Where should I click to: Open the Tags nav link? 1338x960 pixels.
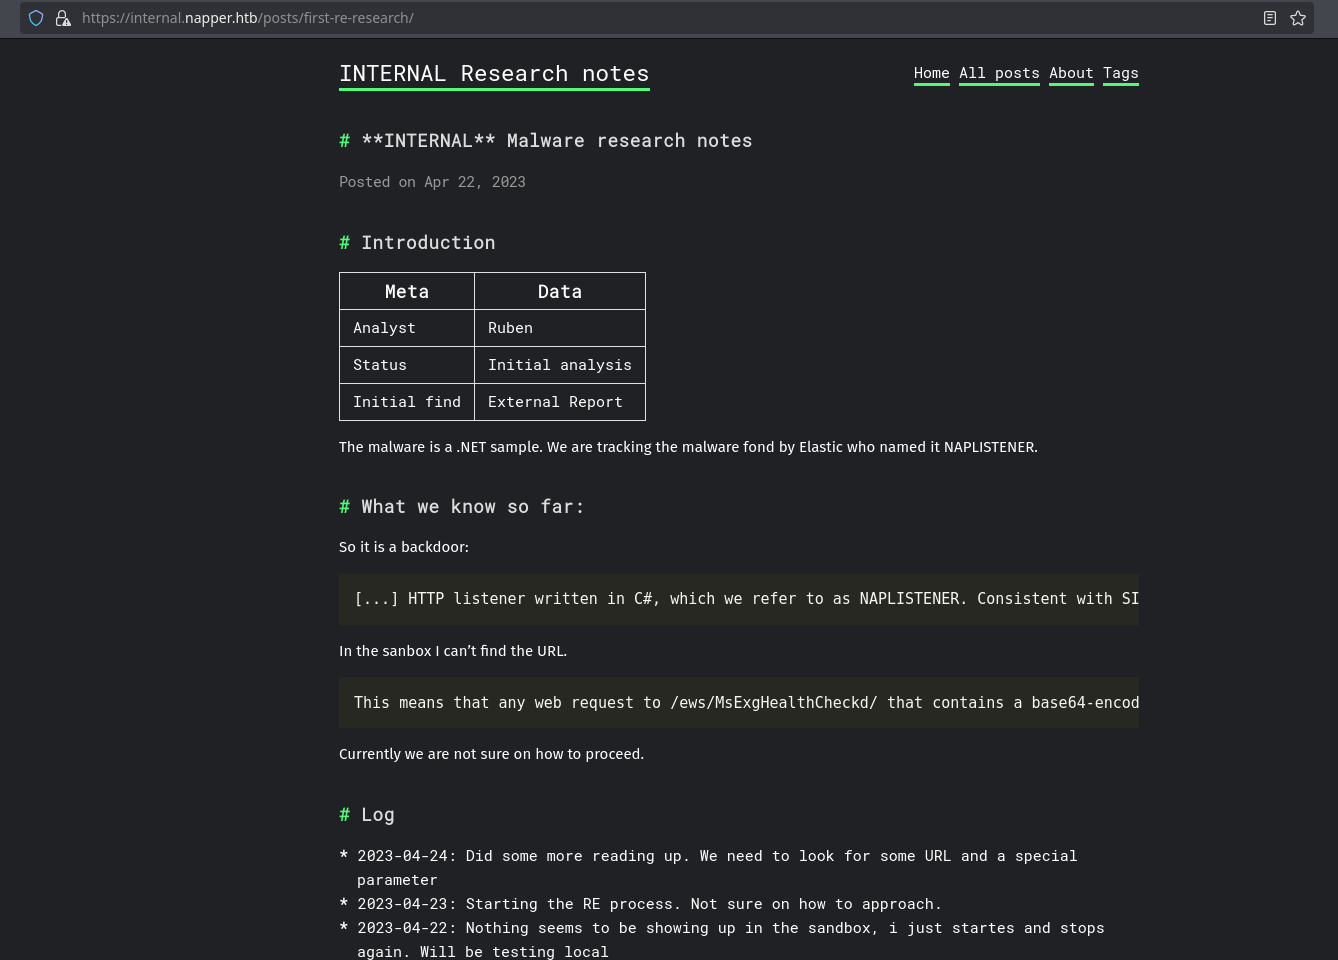click(x=1121, y=73)
